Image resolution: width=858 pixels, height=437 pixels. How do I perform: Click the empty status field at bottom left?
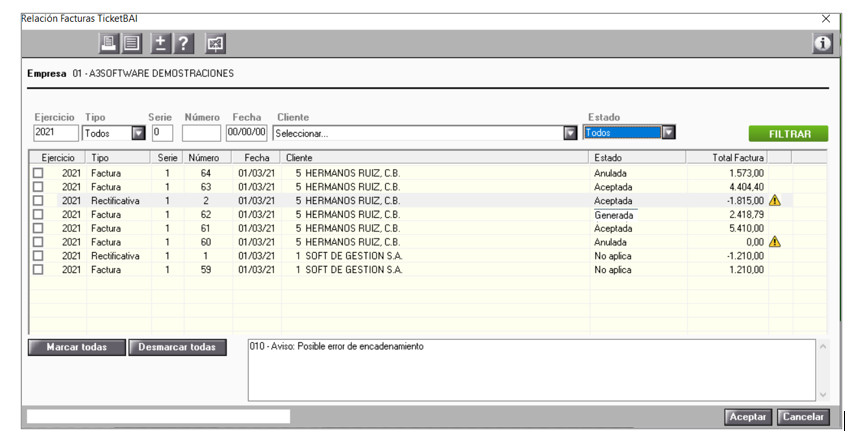(159, 417)
